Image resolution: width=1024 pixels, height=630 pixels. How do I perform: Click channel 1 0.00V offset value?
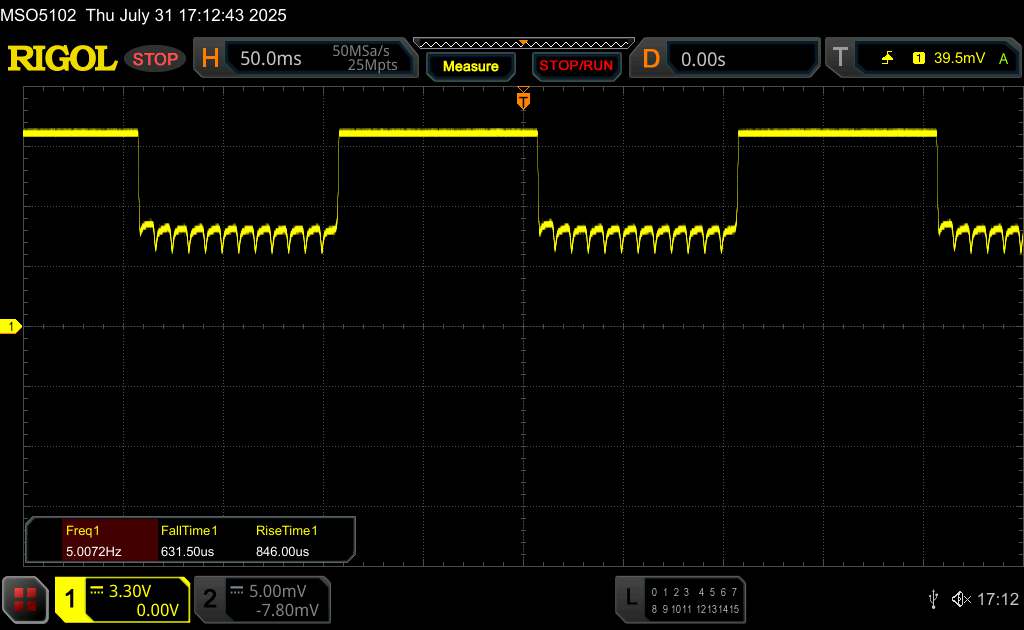(157, 610)
